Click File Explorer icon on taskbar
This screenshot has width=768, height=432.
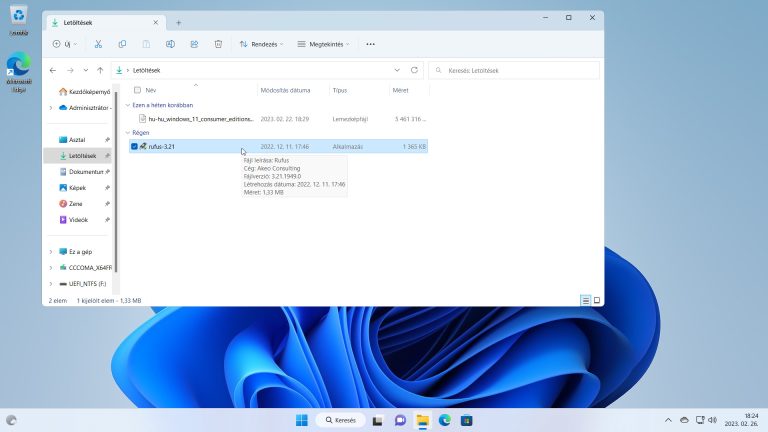(x=423, y=420)
